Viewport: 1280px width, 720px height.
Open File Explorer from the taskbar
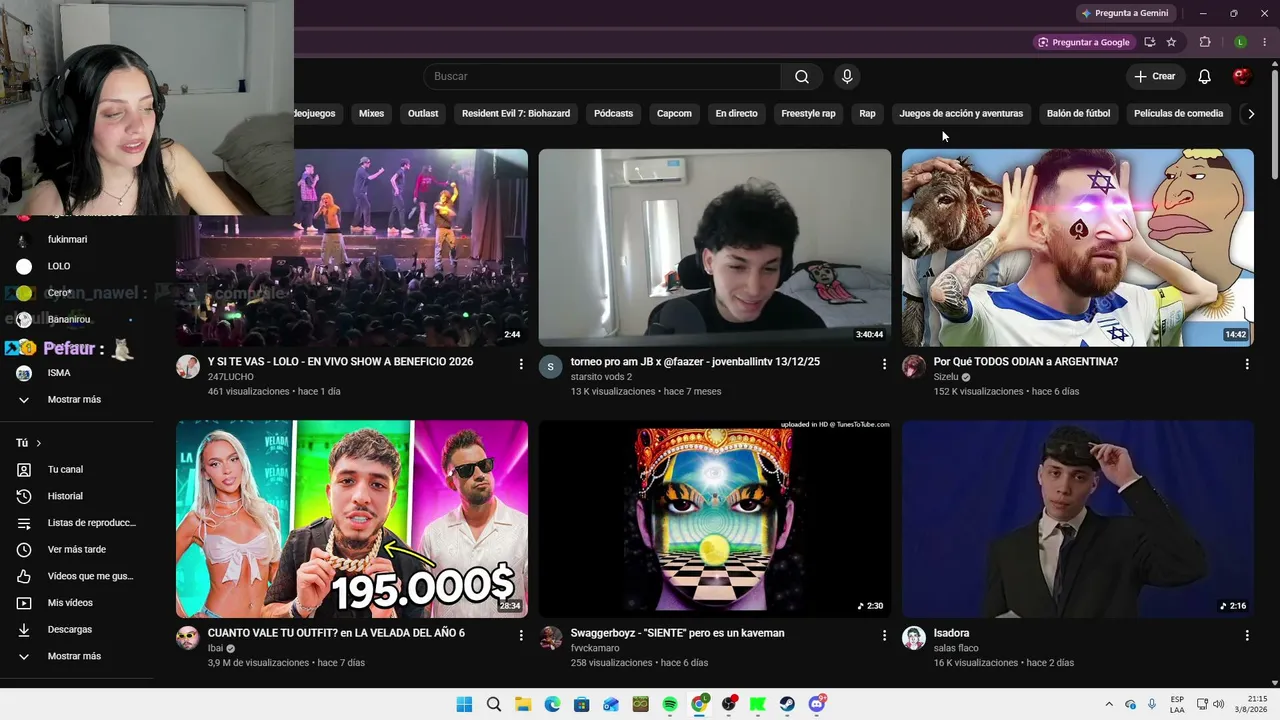pyautogui.click(x=523, y=704)
